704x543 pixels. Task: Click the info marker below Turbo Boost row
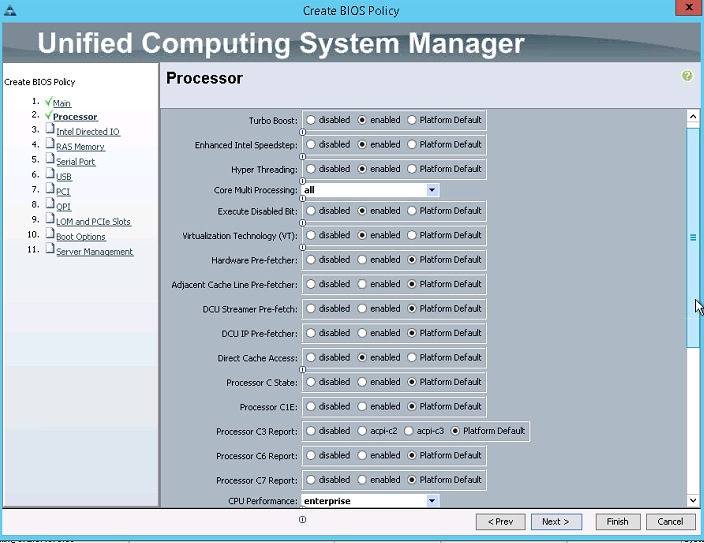point(303,132)
